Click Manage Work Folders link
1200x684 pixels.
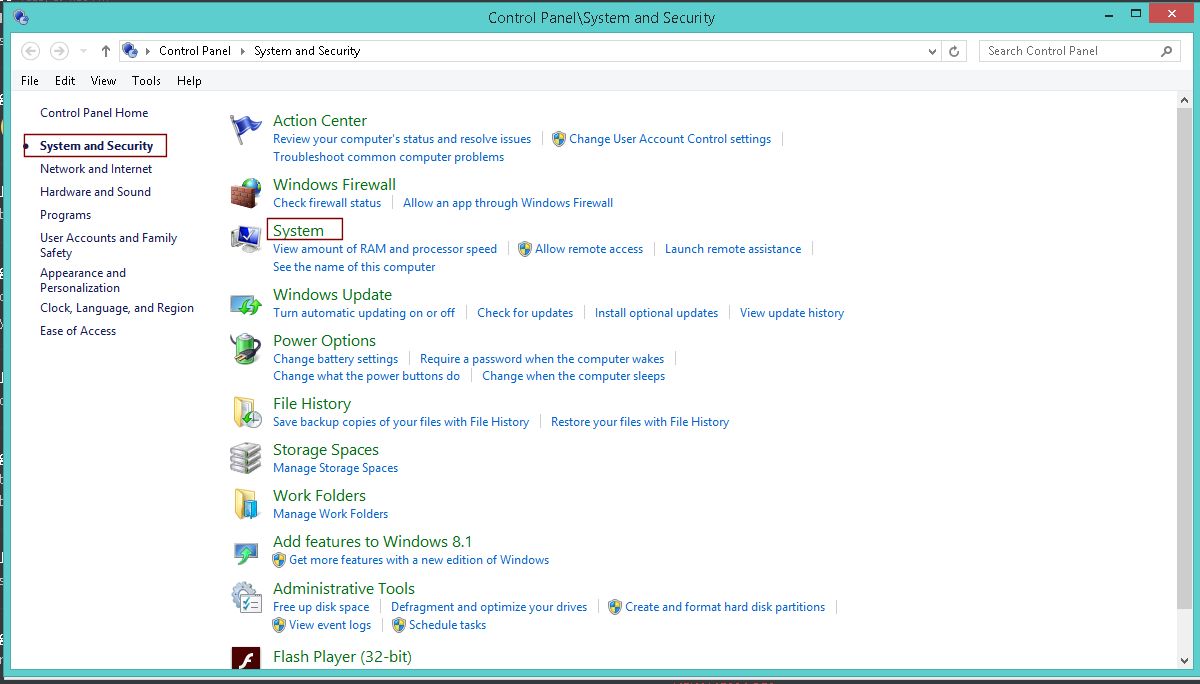point(331,514)
